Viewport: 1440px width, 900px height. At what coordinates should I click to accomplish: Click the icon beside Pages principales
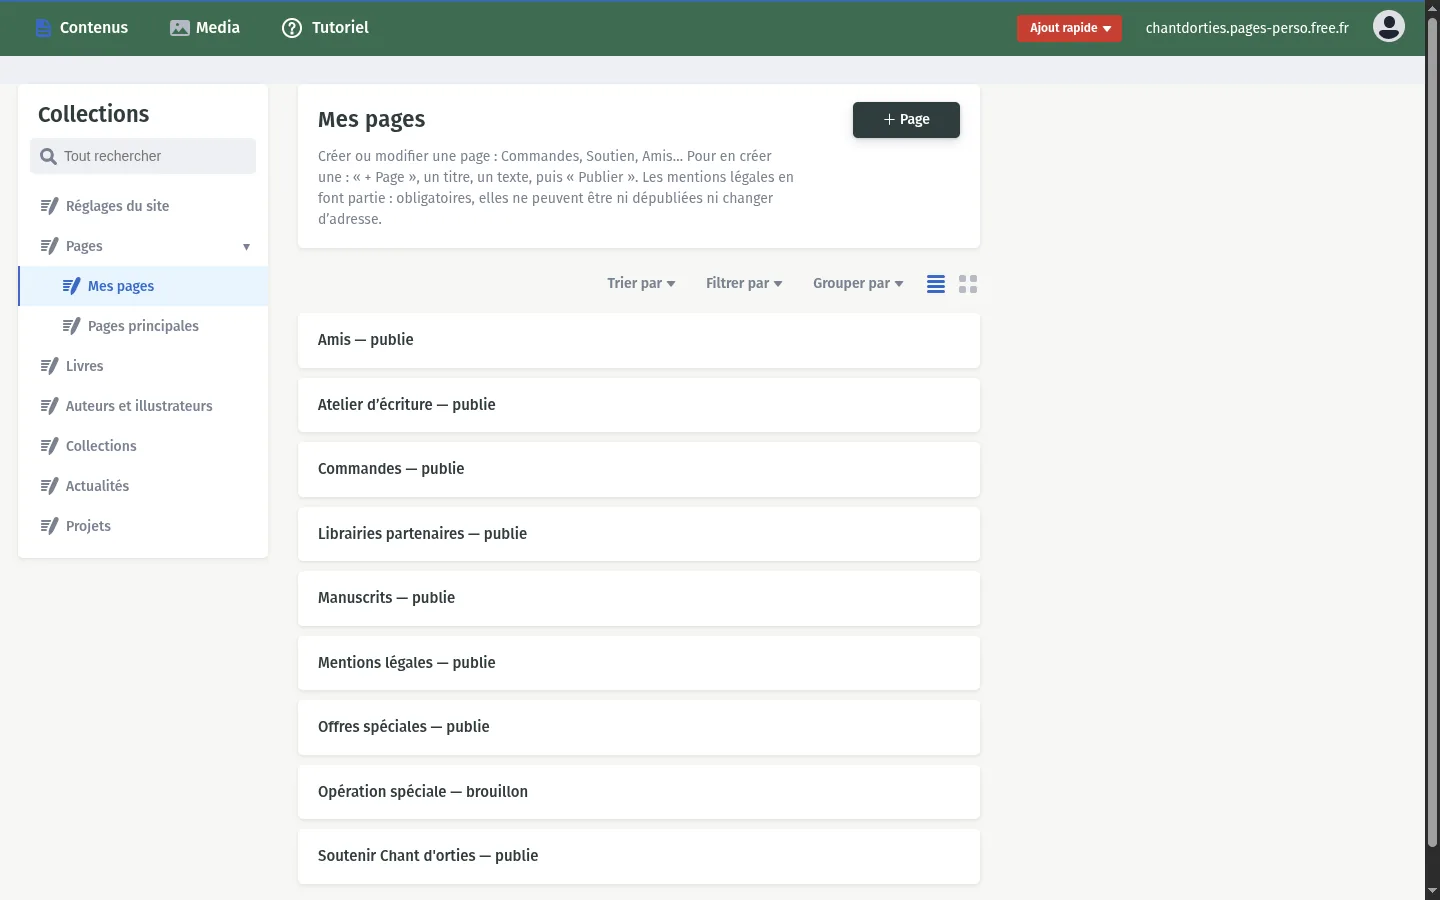71,326
